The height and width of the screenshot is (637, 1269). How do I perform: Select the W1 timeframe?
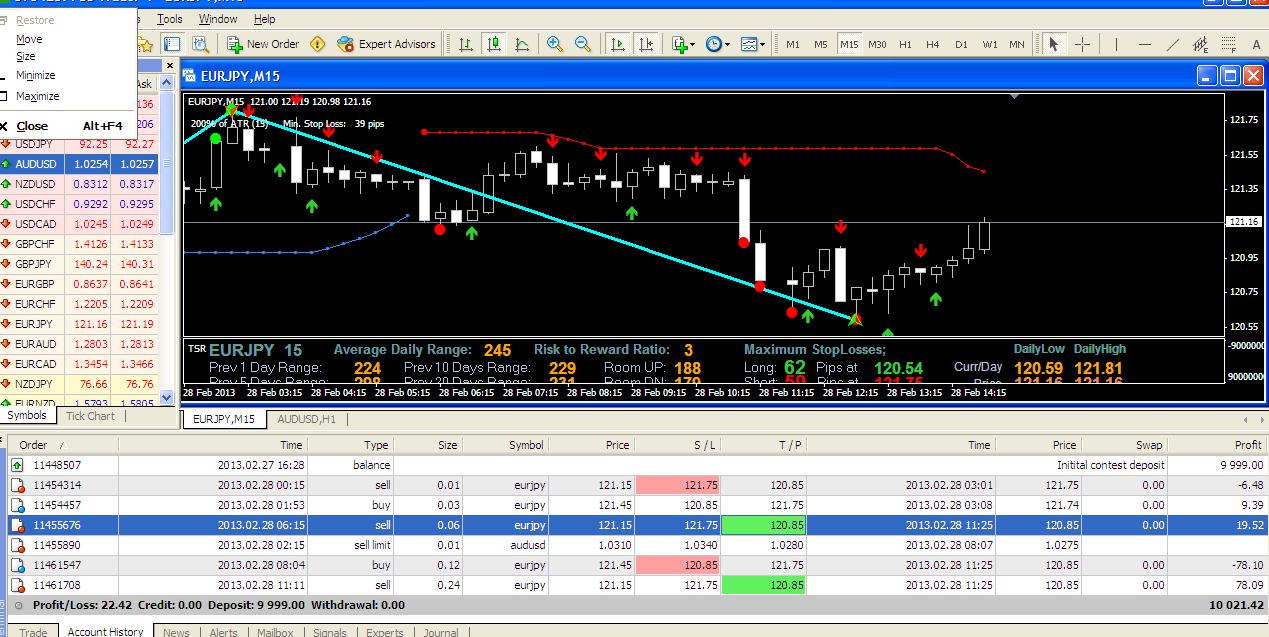click(x=989, y=45)
